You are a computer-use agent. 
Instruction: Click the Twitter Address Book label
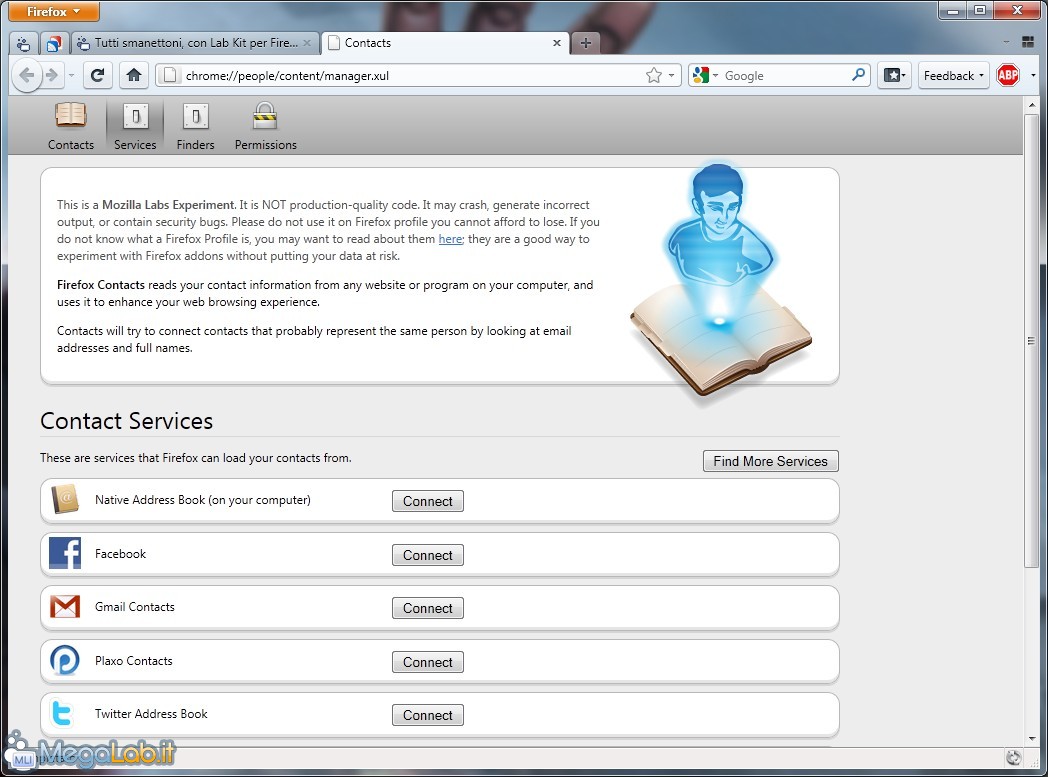(x=151, y=714)
